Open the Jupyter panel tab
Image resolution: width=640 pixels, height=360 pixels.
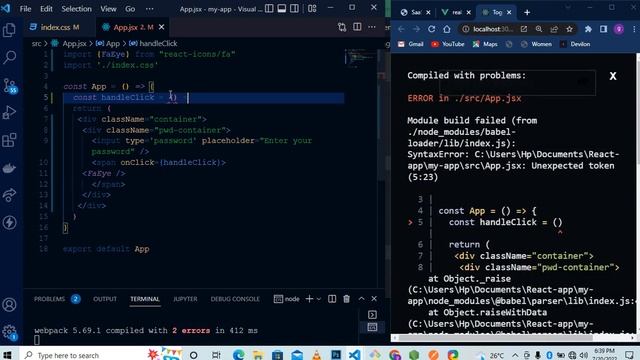185,299
